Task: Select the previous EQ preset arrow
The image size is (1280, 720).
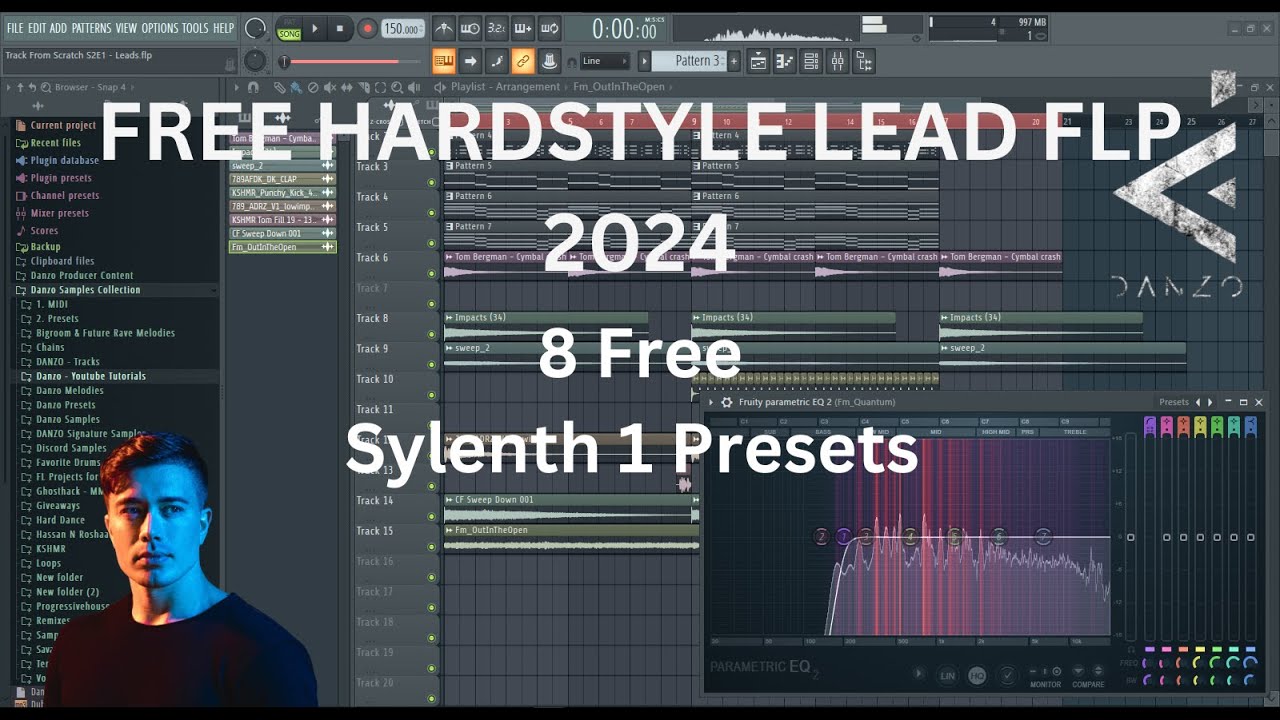Action: (x=1198, y=402)
